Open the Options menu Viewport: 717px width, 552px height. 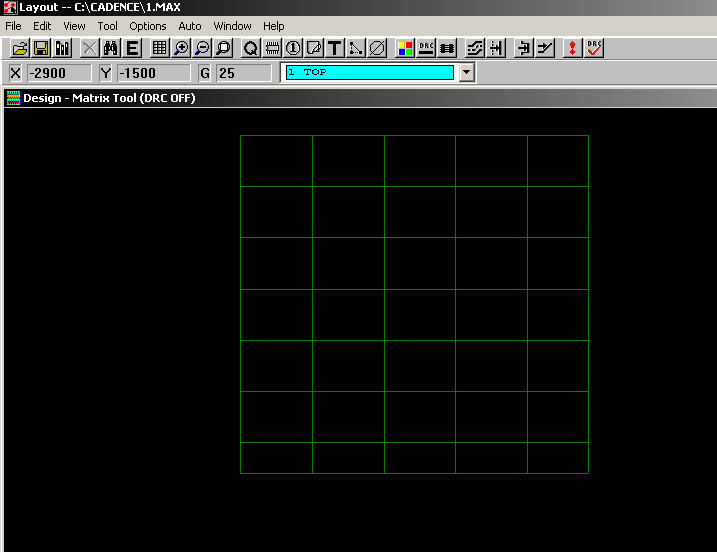click(148, 26)
